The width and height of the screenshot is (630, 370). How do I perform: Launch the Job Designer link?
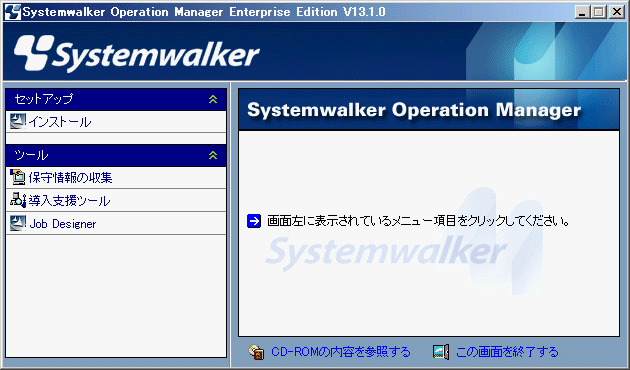point(63,224)
